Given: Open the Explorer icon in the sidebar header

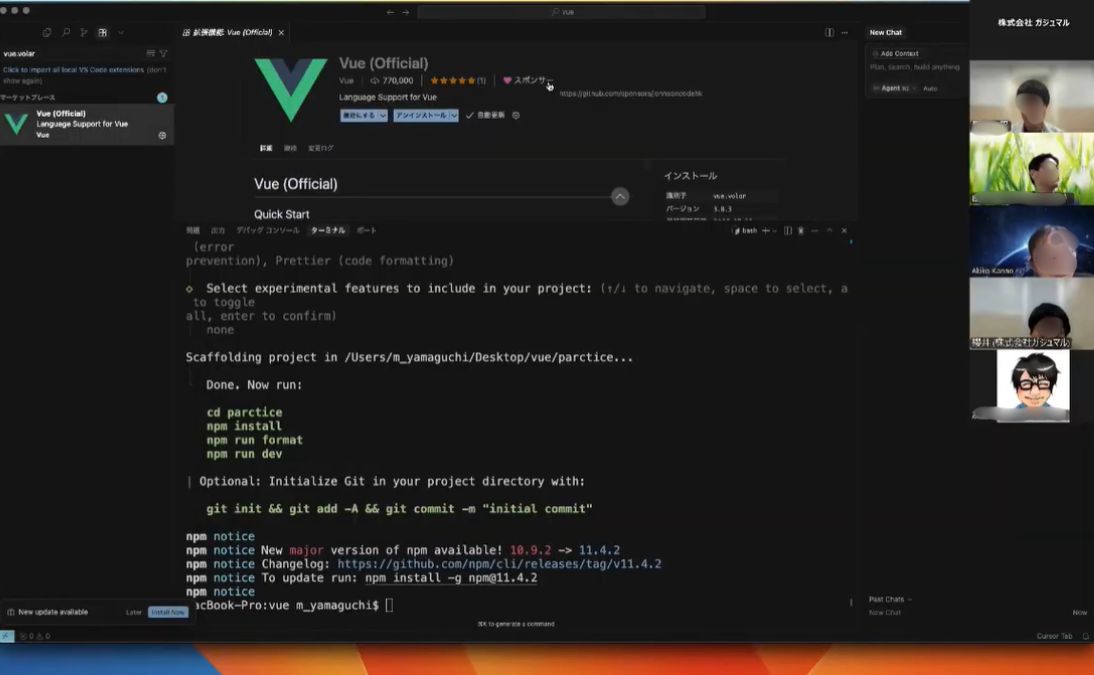Looking at the screenshot, I should 47,33.
